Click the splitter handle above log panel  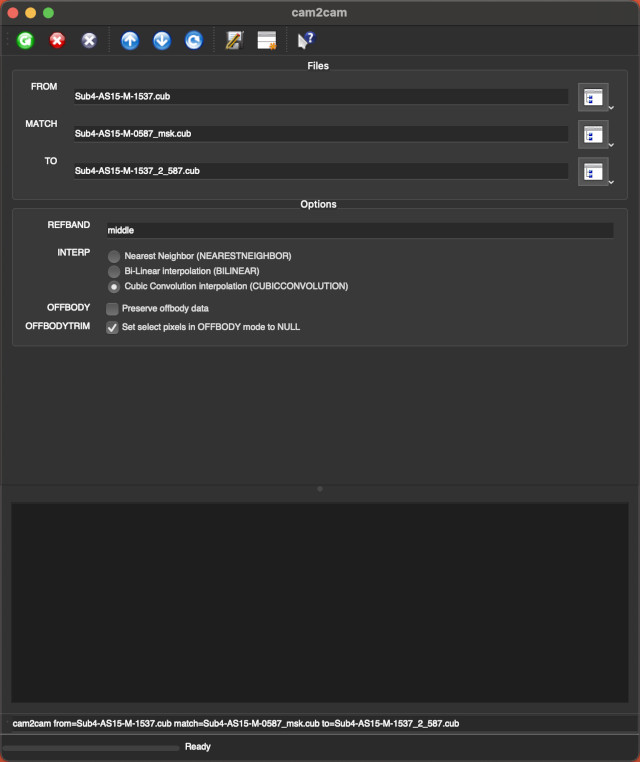(320, 489)
